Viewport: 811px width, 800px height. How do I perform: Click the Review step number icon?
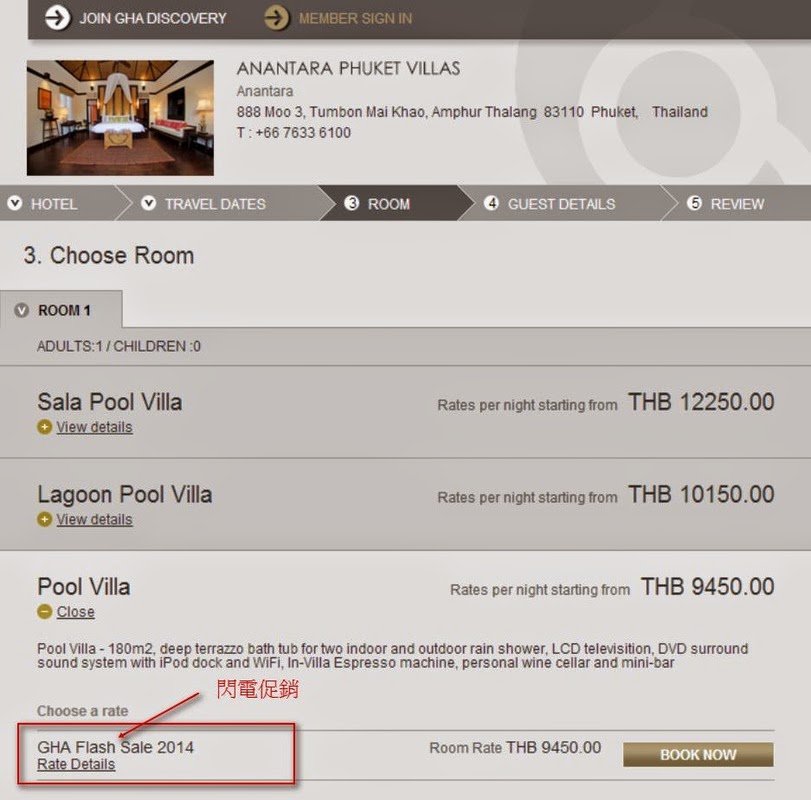(695, 204)
